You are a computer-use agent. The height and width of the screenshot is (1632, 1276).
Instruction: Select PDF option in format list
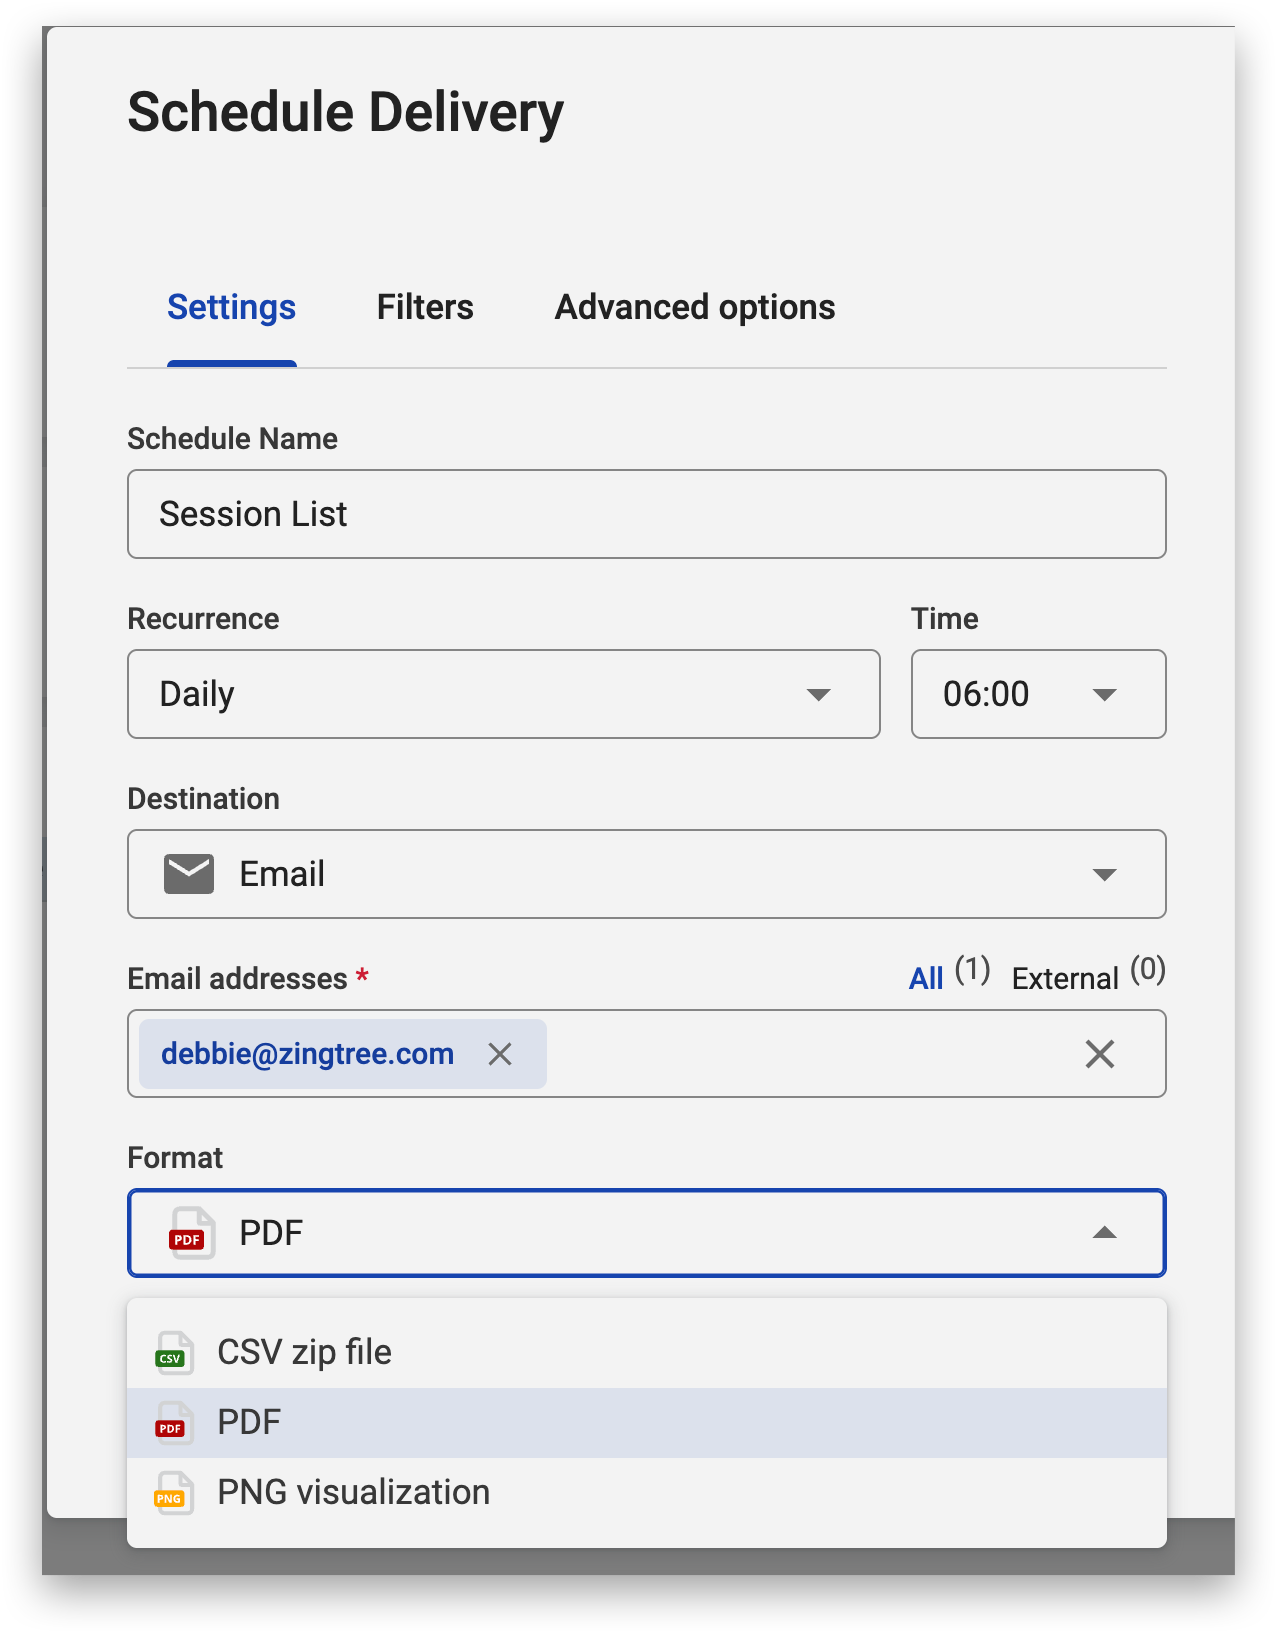tap(250, 1423)
